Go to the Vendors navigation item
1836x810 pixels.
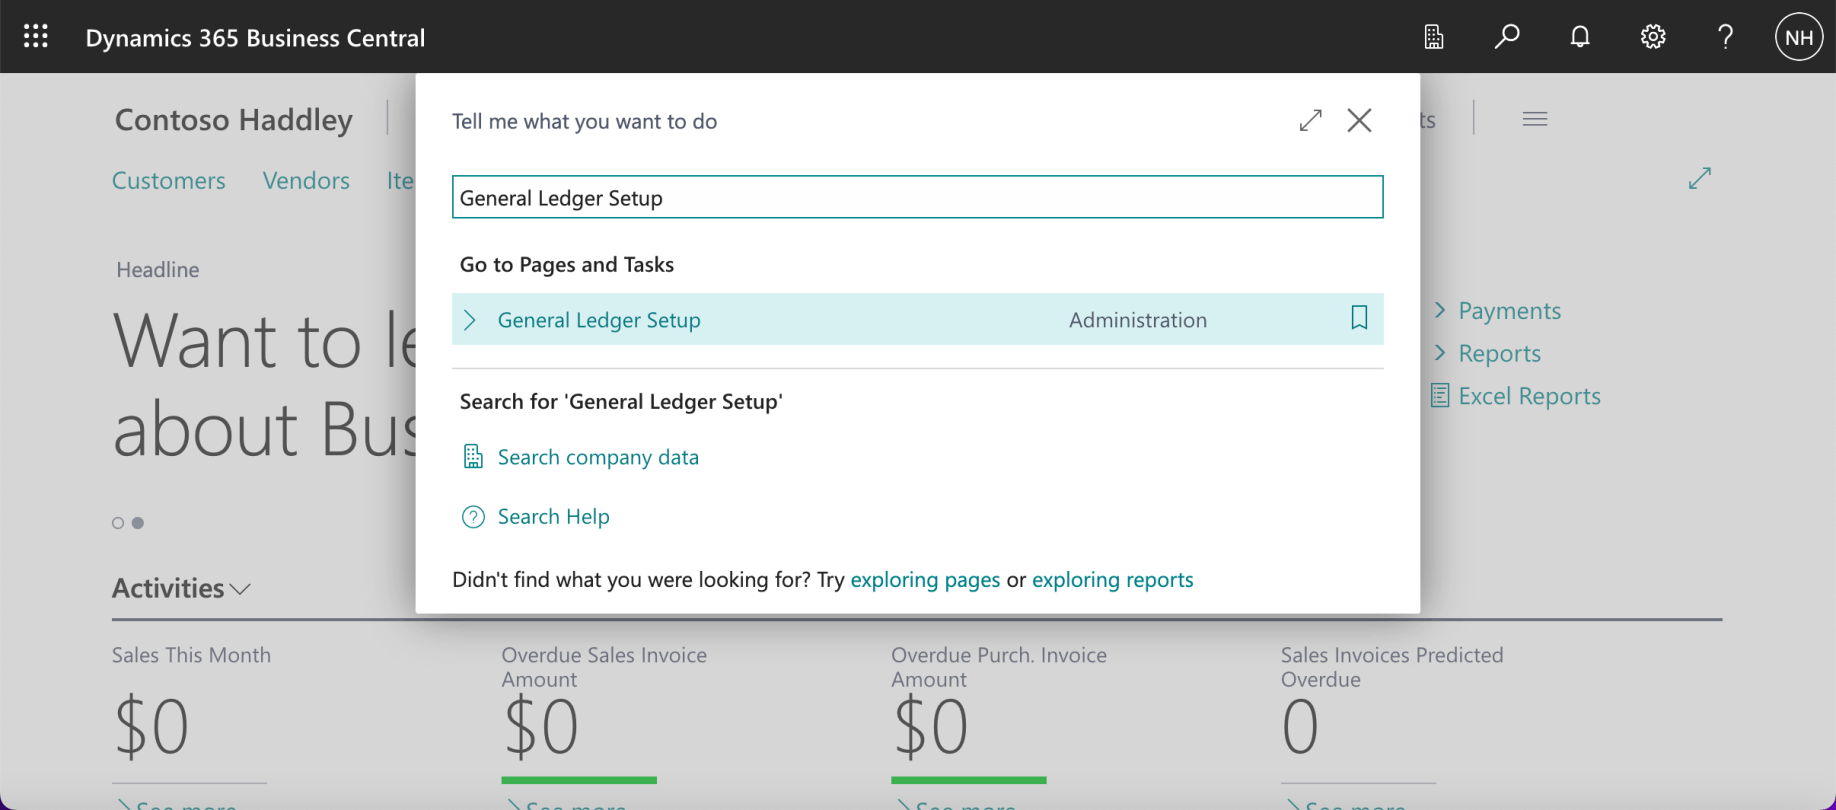306,181
